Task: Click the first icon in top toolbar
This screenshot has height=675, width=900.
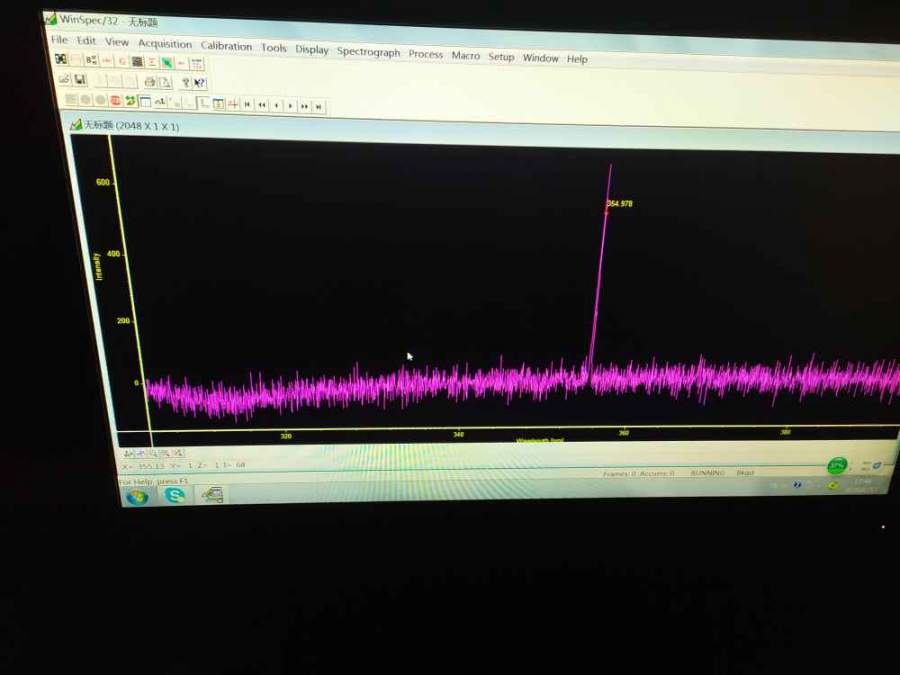Action: click(61, 60)
